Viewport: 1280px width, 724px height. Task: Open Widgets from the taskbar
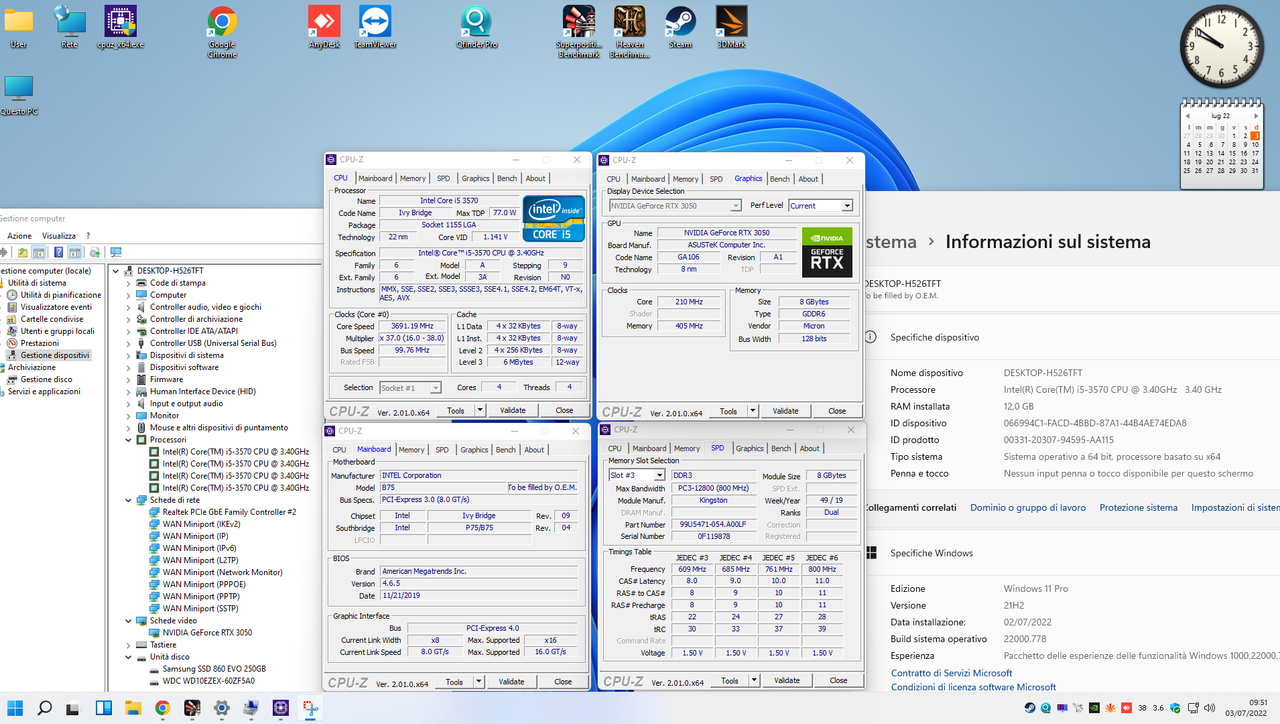[x=104, y=708]
